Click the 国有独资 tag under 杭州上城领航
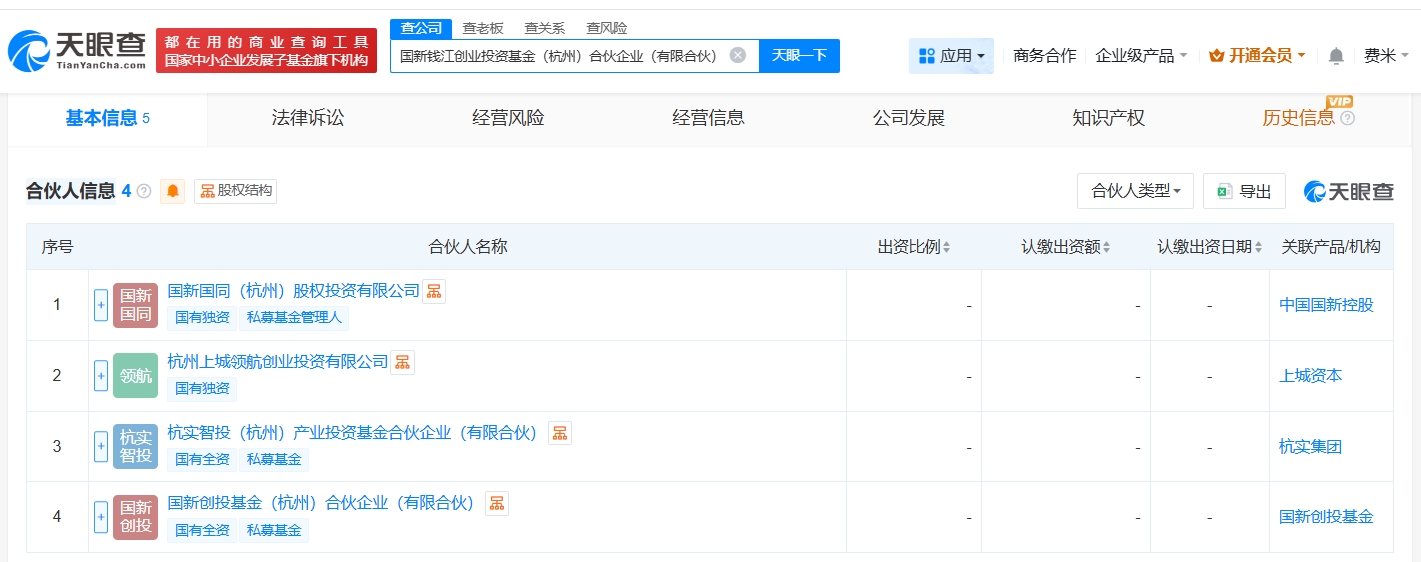 [202, 388]
